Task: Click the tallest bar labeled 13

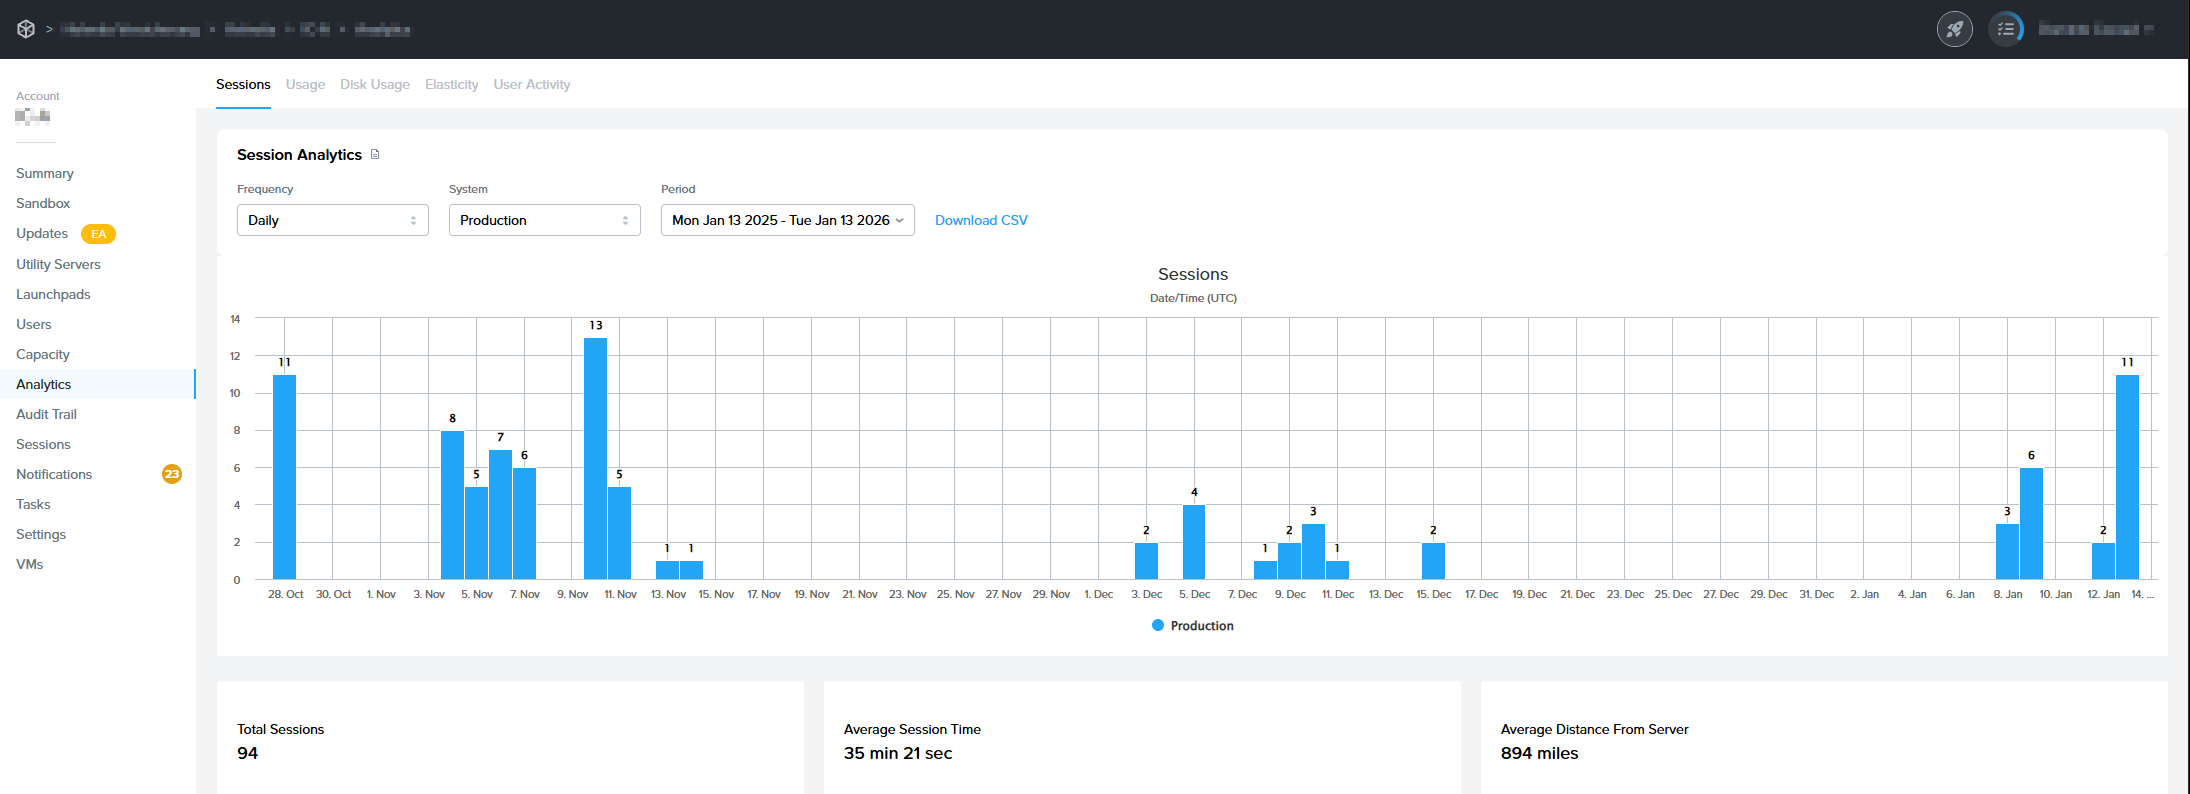Action: point(595,458)
